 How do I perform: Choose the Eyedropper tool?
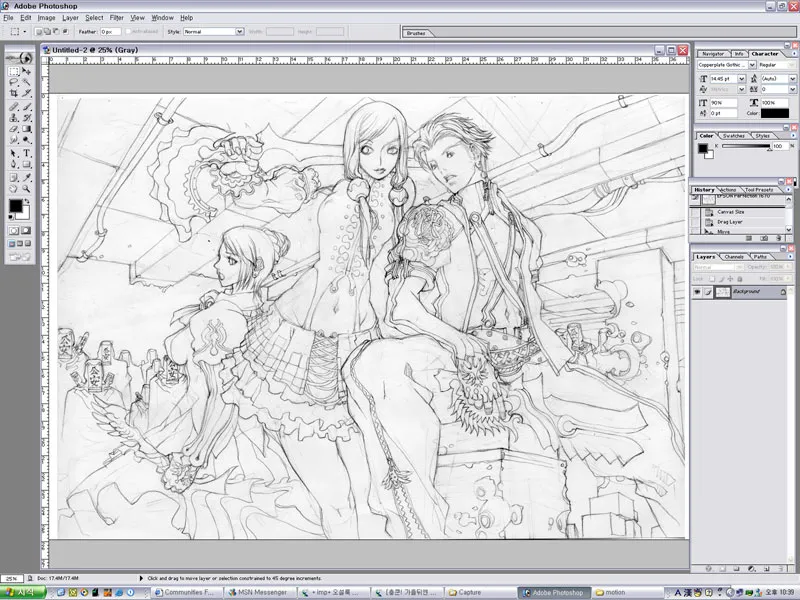click(x=27, y=176)
